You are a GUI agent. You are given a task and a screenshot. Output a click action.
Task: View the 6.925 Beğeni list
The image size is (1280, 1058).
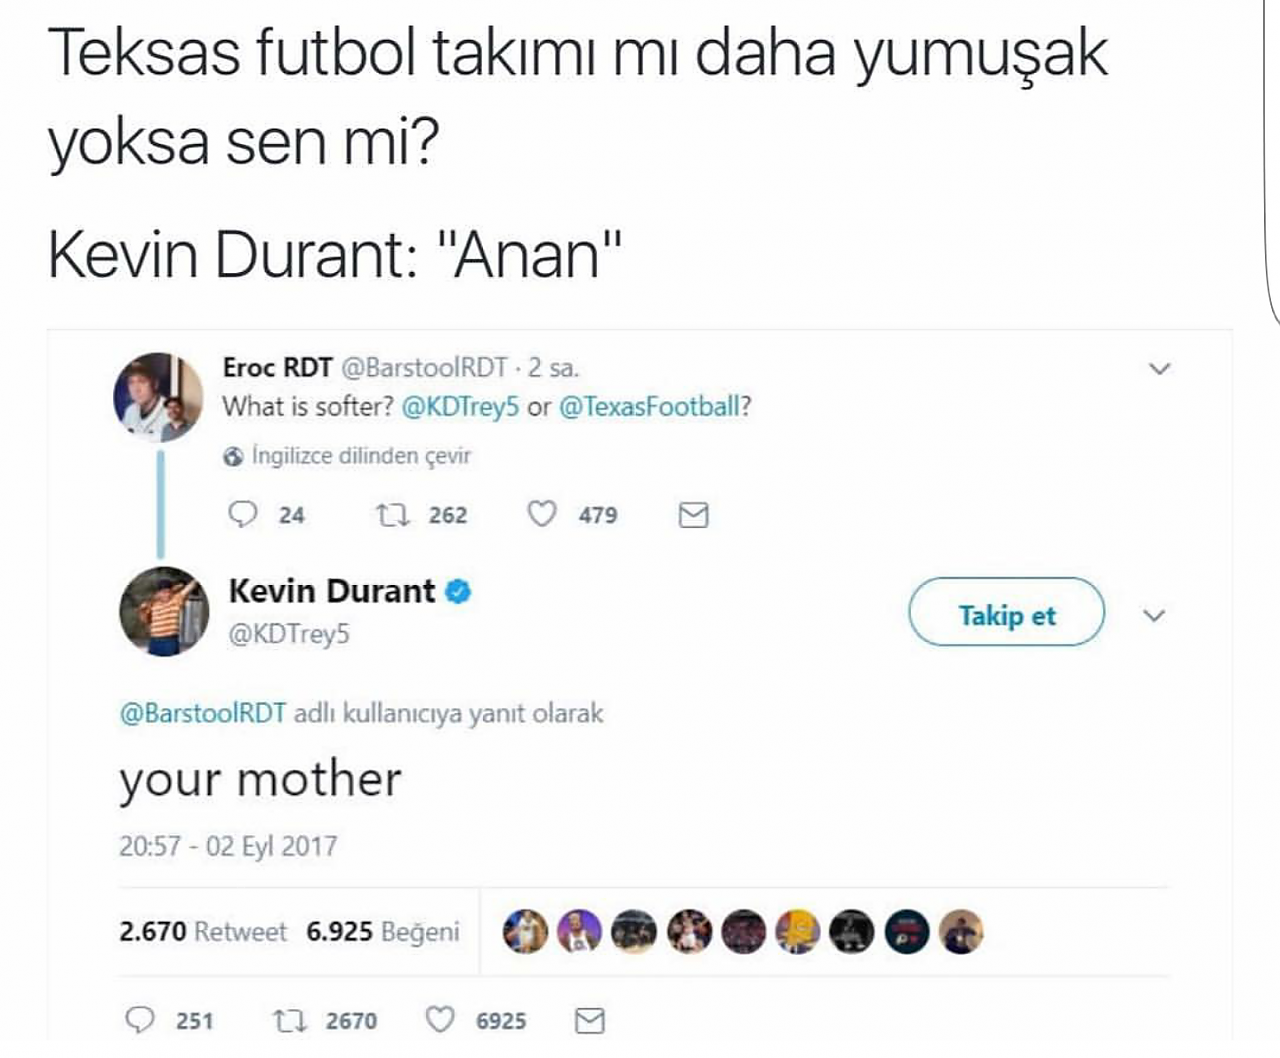(383, 932)
